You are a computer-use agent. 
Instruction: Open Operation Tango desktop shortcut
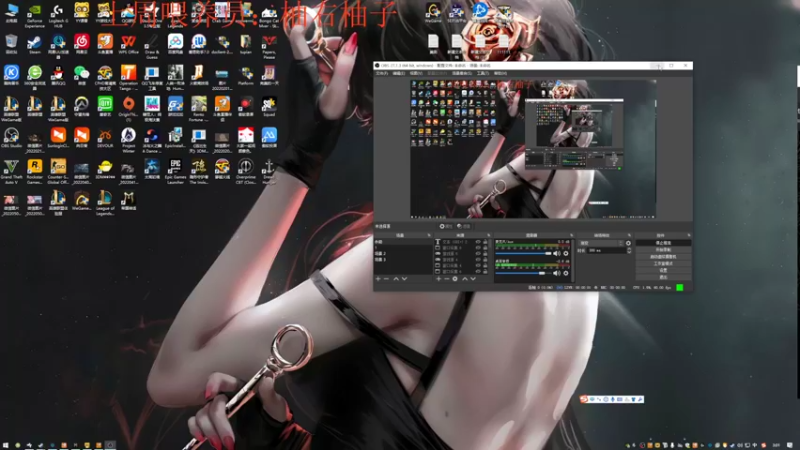click(129, 78)
